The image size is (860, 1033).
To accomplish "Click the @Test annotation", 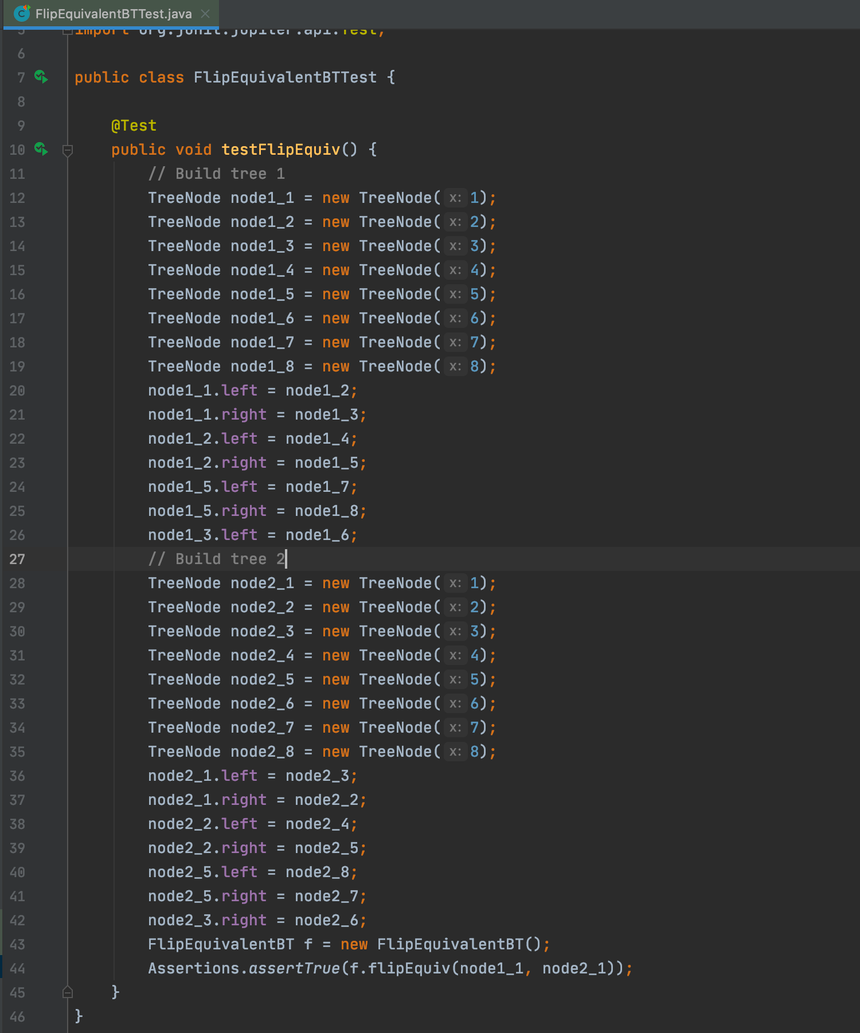I will [x=134, y=125].
